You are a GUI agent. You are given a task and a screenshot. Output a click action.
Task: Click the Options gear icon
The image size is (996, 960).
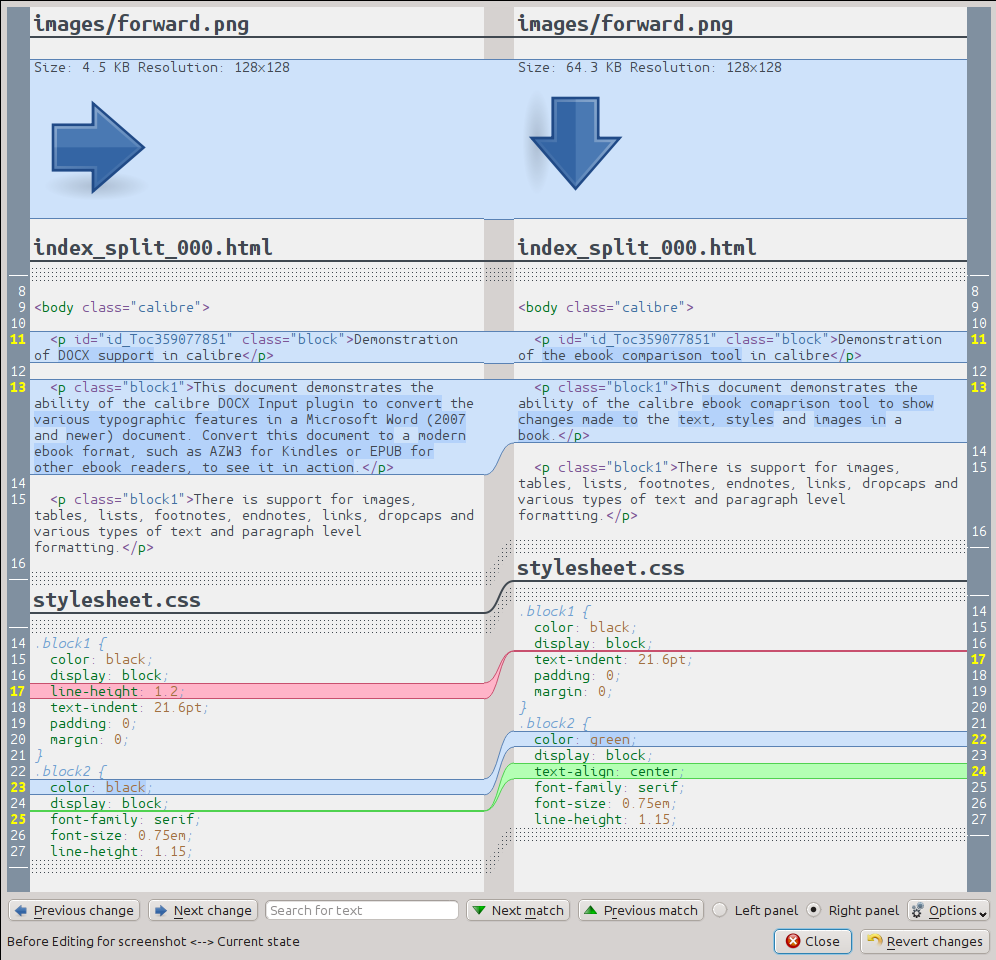pos(917,911)
